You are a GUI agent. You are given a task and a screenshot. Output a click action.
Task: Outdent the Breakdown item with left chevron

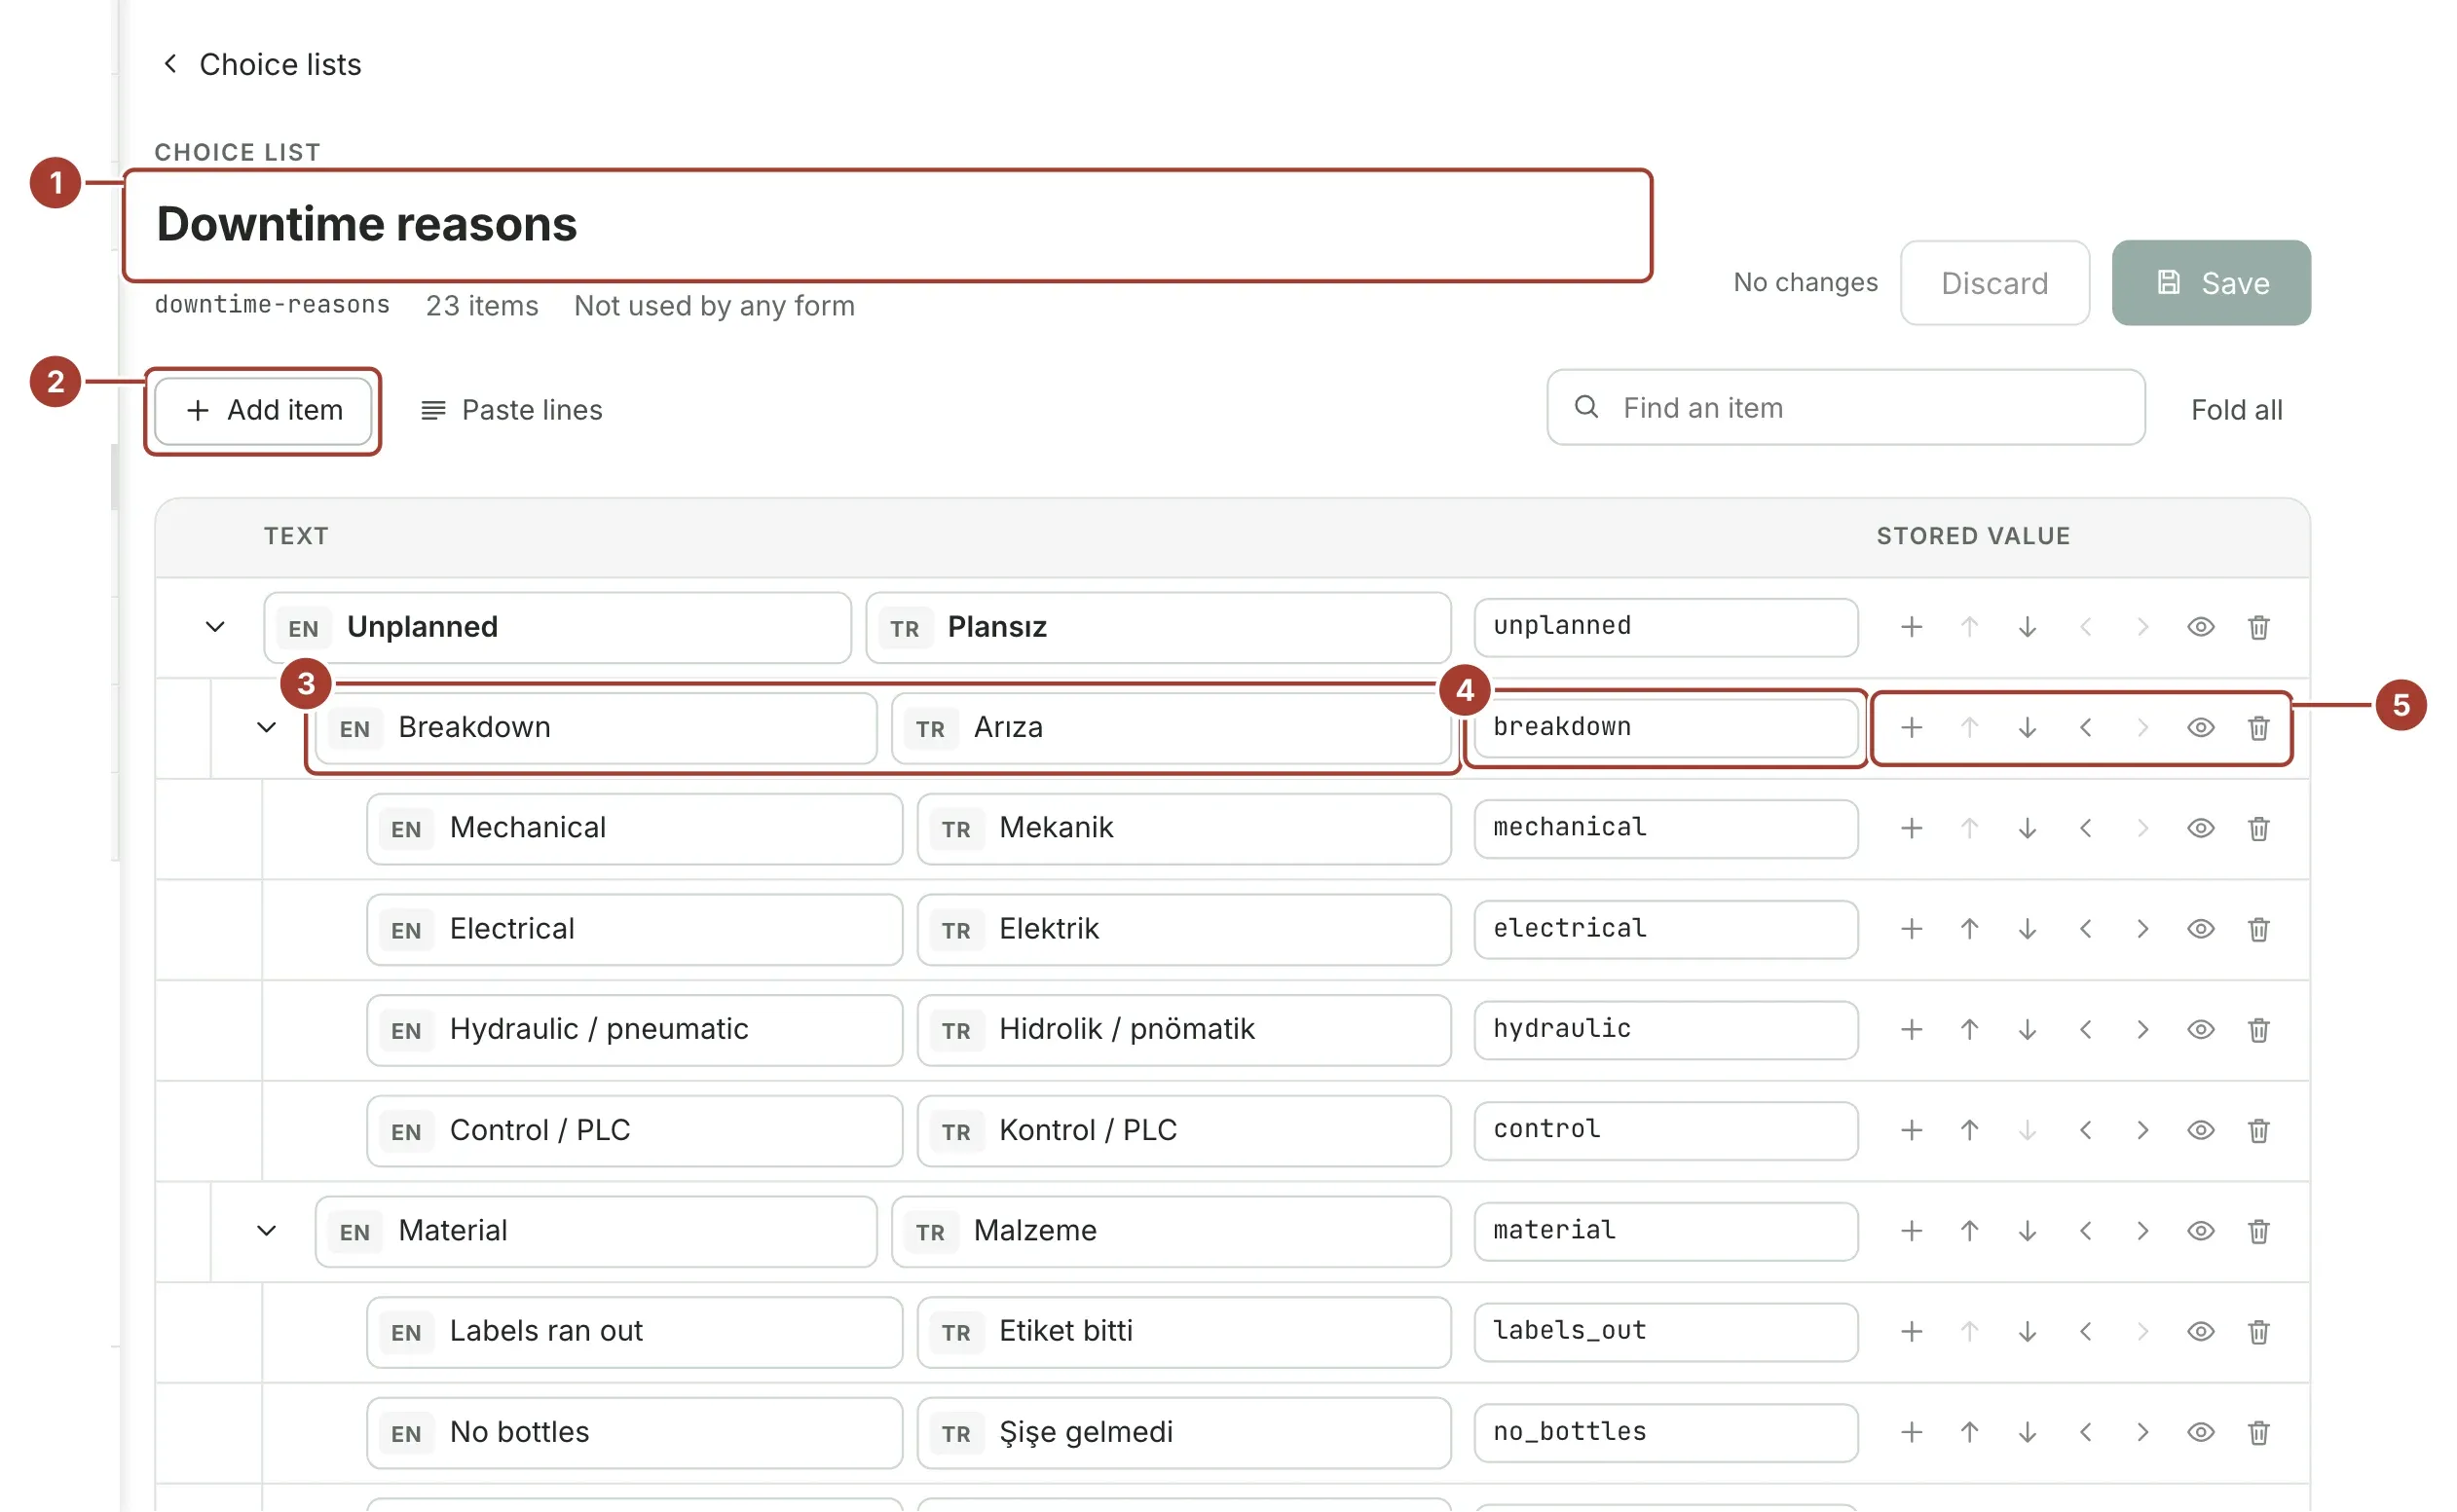[2085, 728]
